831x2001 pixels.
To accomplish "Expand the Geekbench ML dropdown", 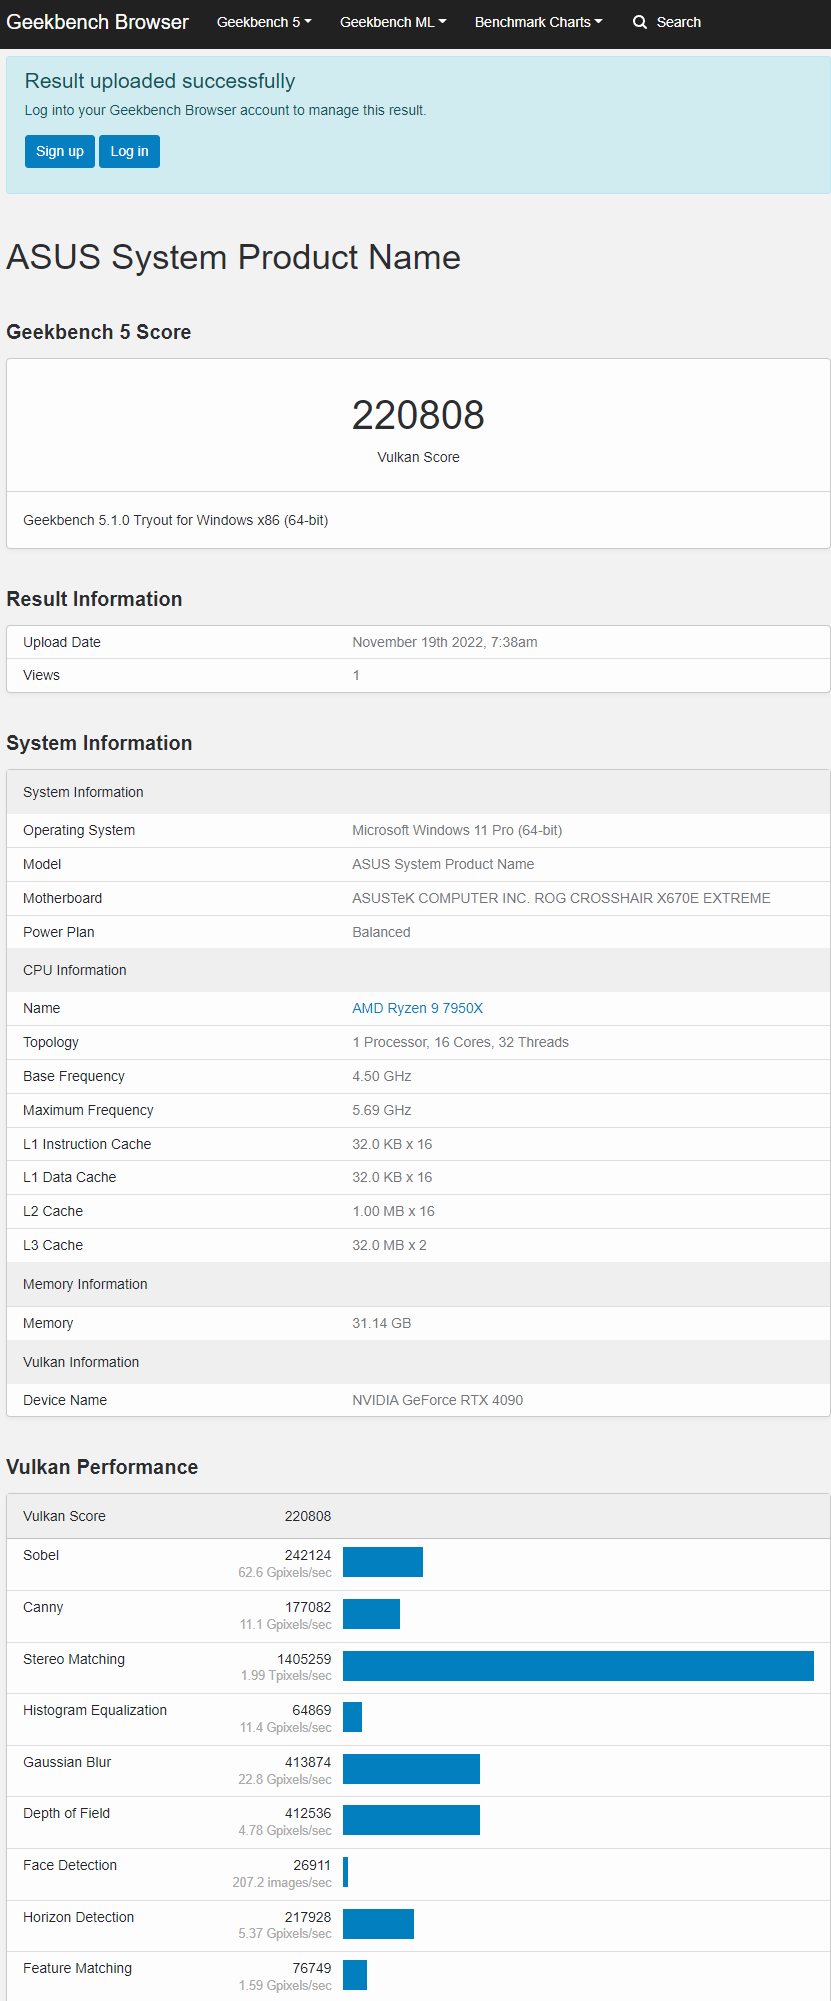I will (x=393, y=22).
